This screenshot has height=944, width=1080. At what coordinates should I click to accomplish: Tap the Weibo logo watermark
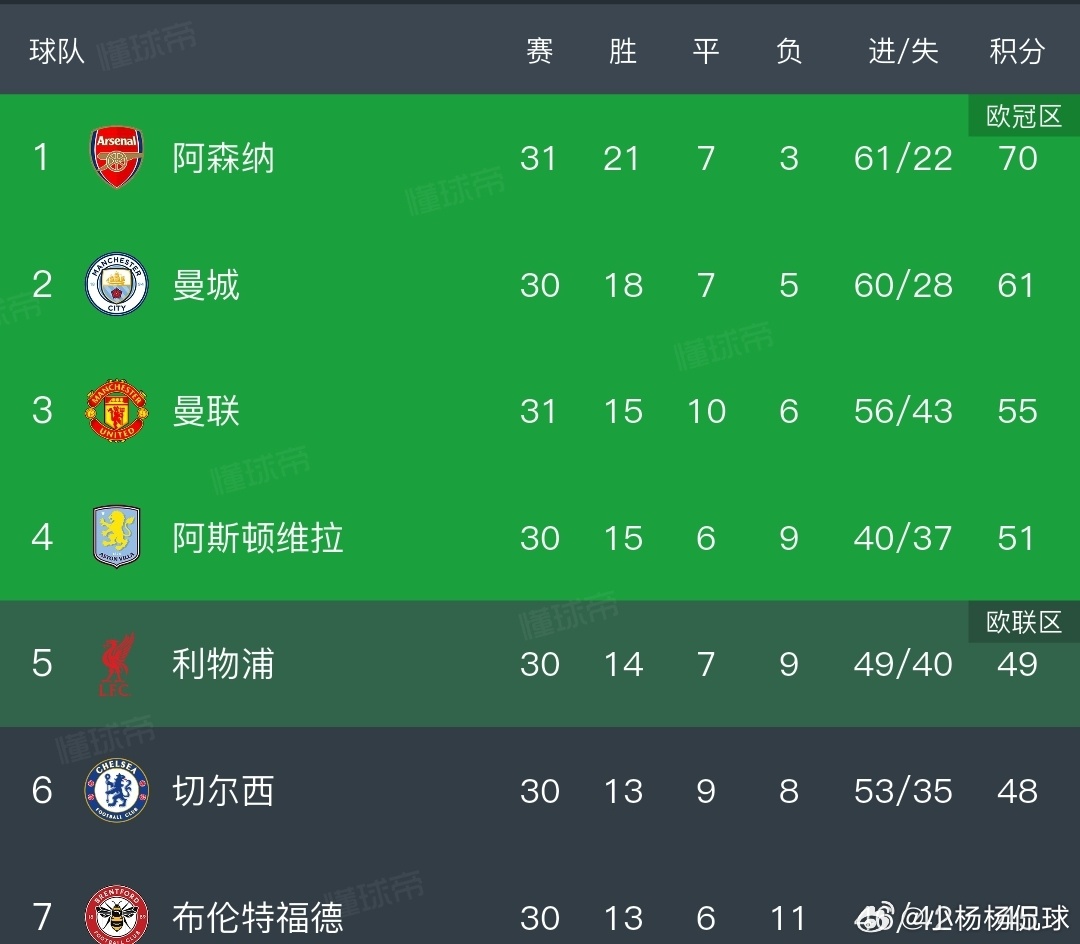point(874,916)
